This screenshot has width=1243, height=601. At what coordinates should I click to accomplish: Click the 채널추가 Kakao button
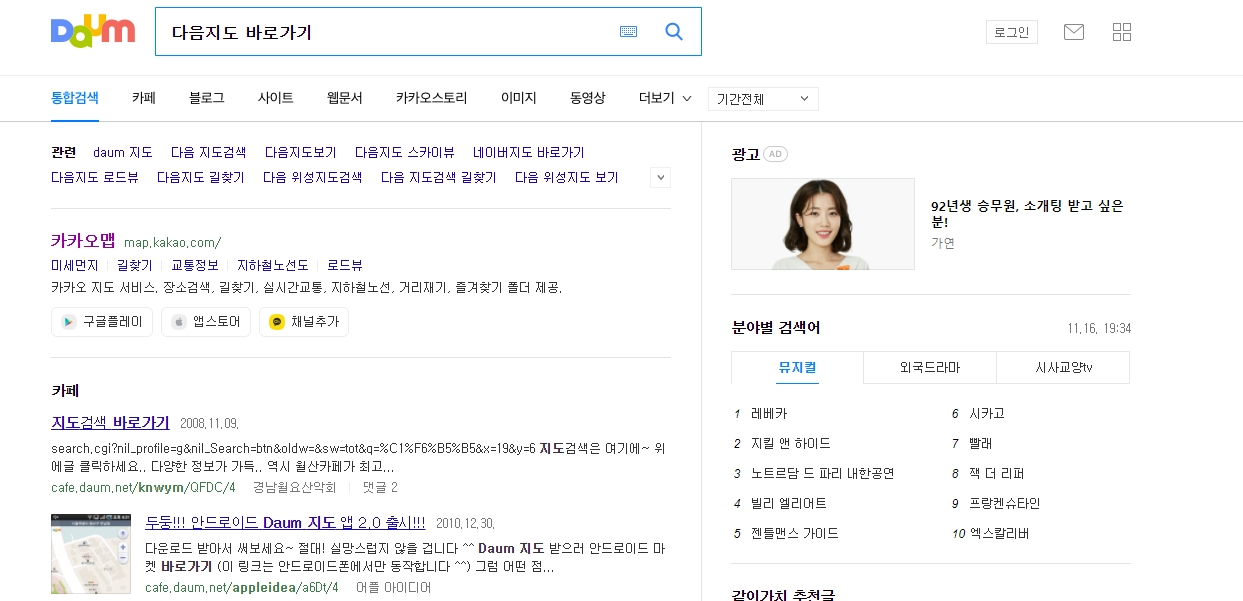click(x=304, y=322)
